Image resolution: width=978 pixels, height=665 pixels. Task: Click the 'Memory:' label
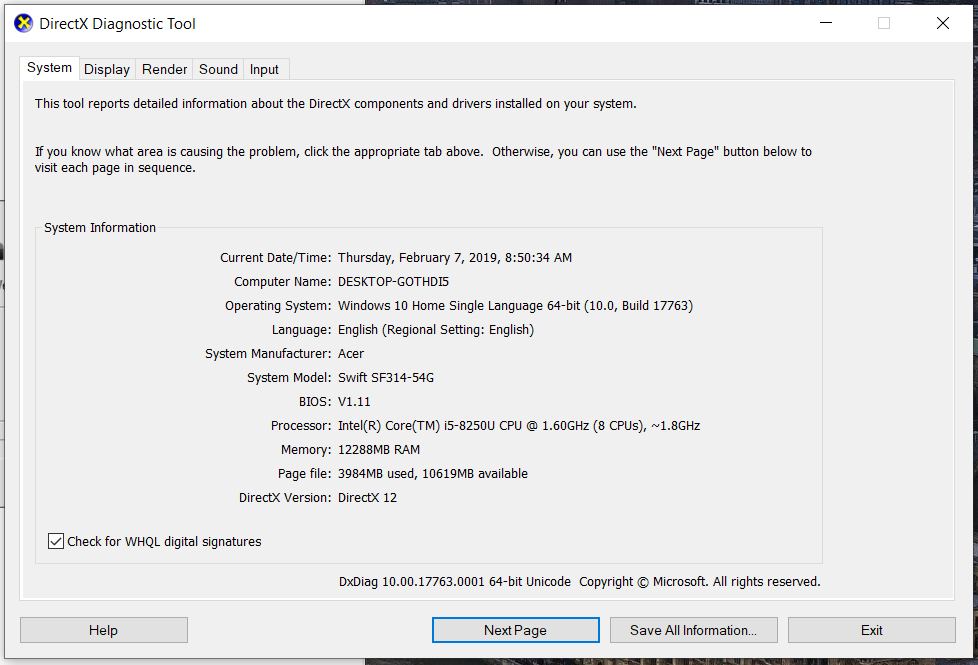306,450
